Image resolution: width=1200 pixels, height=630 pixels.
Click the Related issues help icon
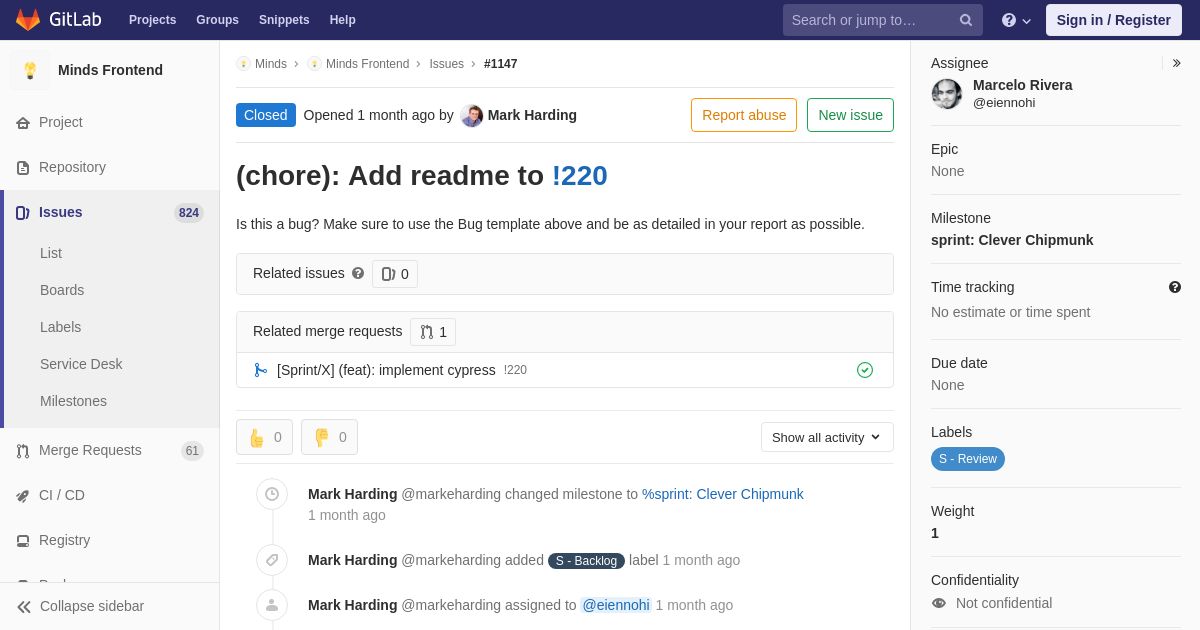click(358, 273)
